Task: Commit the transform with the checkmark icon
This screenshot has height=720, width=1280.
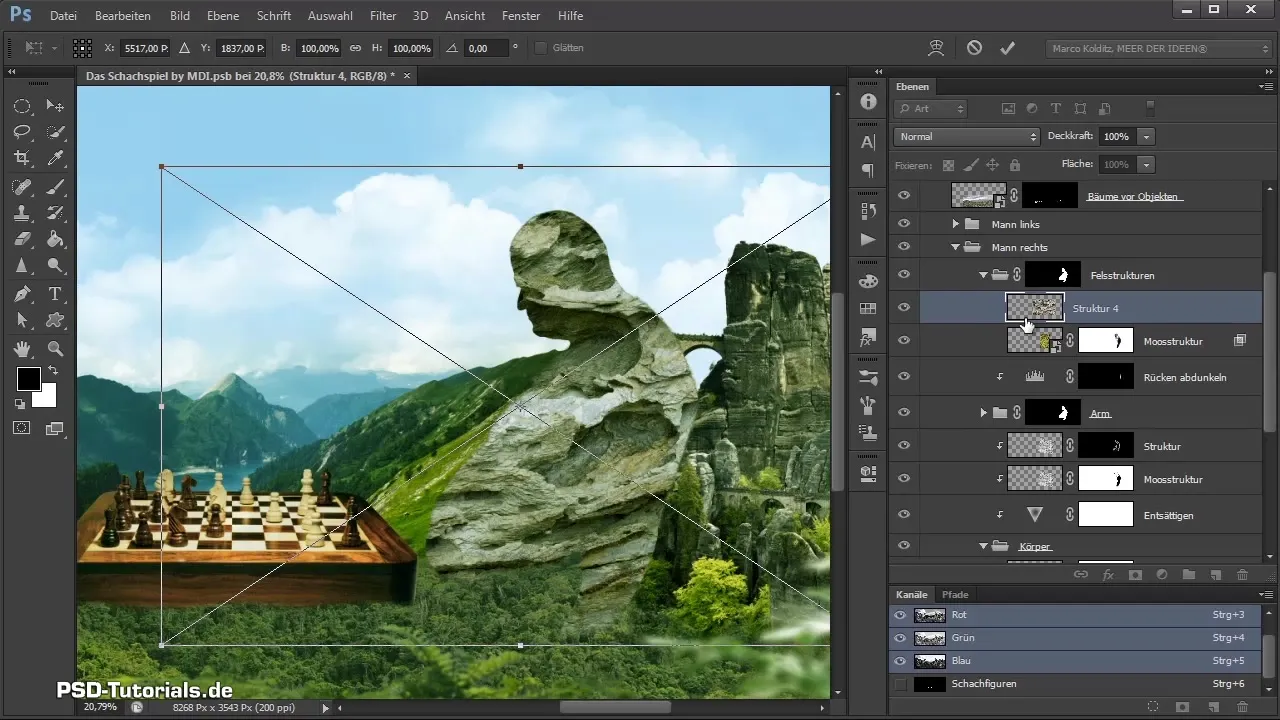Action: pos(1007,47)
